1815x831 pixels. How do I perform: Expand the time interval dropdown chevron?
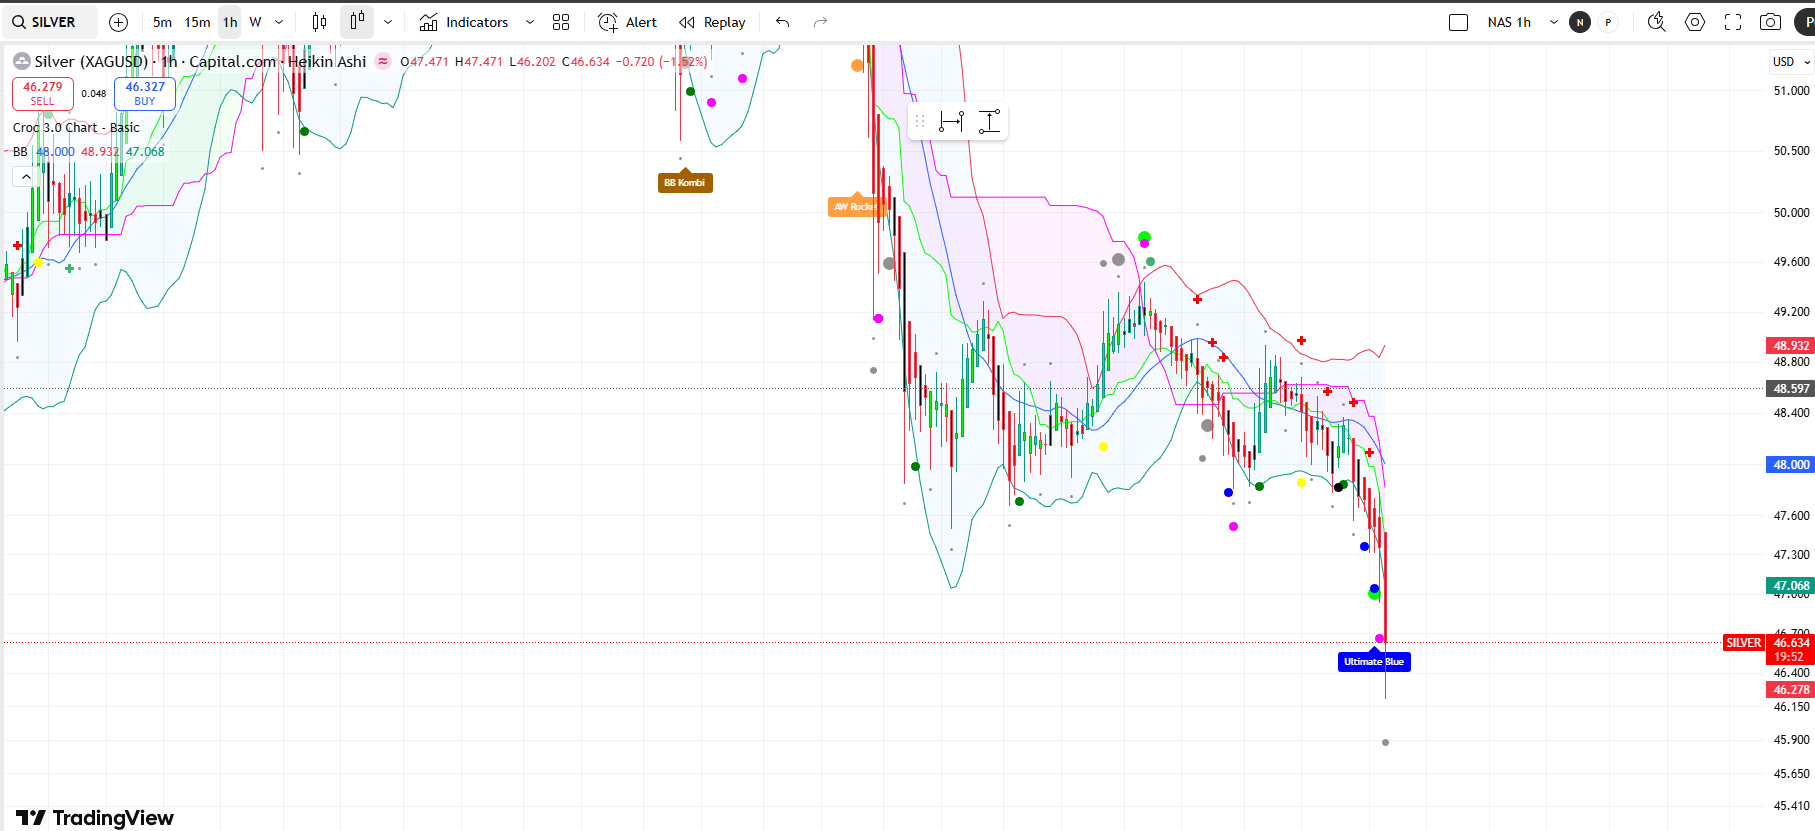(x=279, y=22)
